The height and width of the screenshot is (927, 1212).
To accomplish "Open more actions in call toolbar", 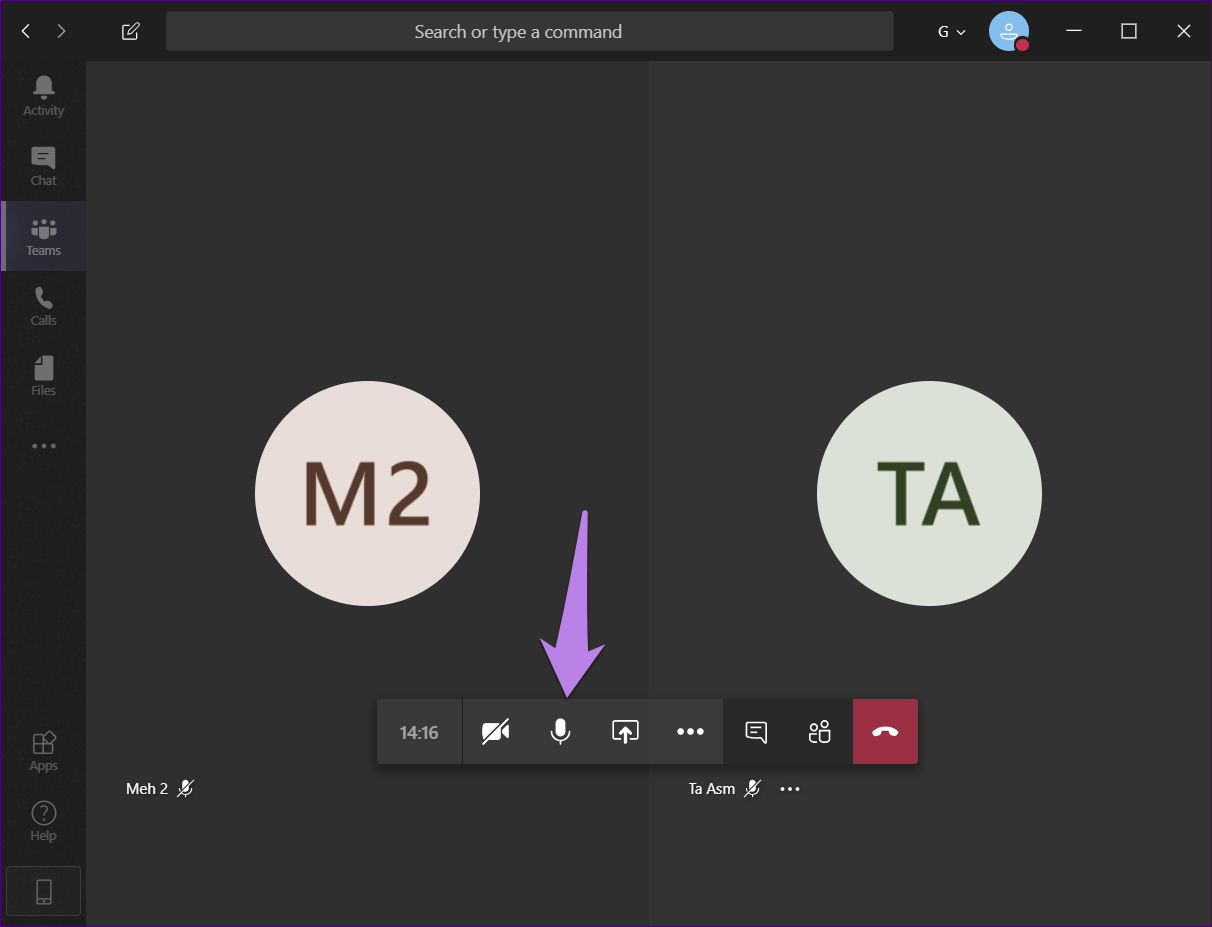I will [690, 732].
